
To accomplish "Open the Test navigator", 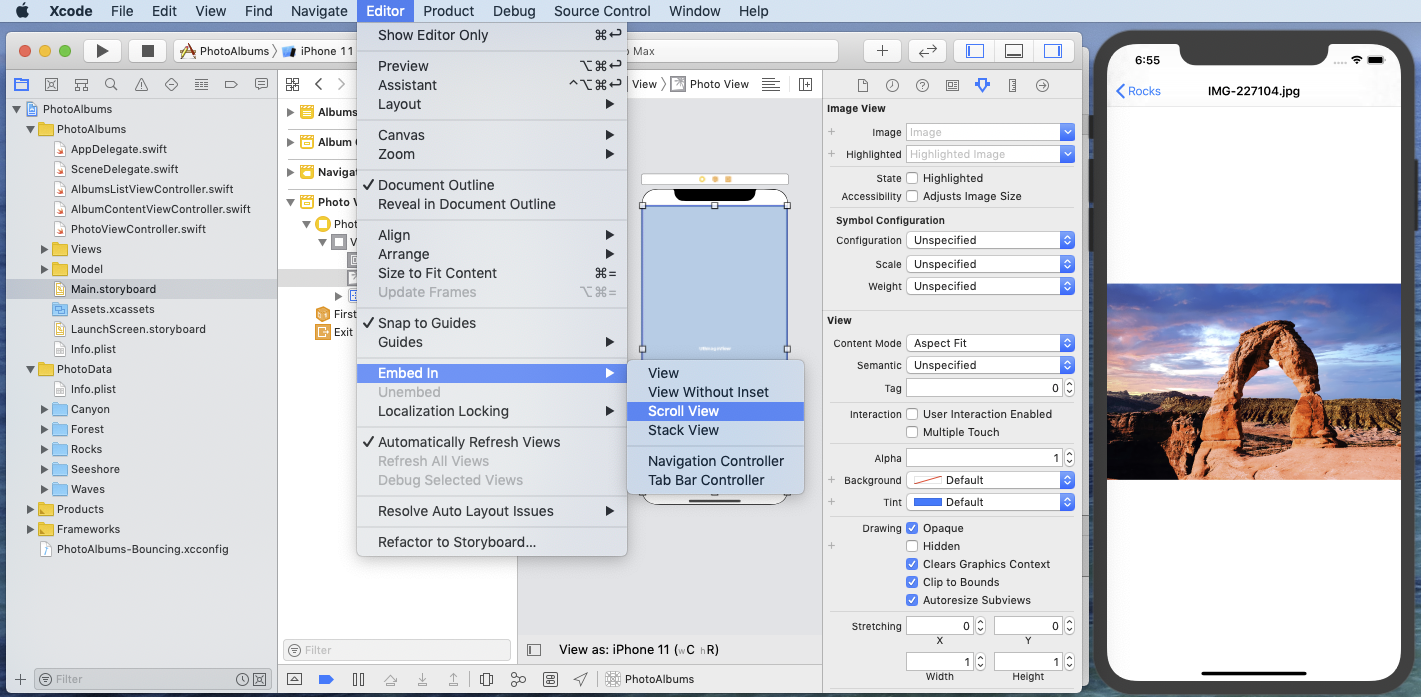I will coord(171,85).
